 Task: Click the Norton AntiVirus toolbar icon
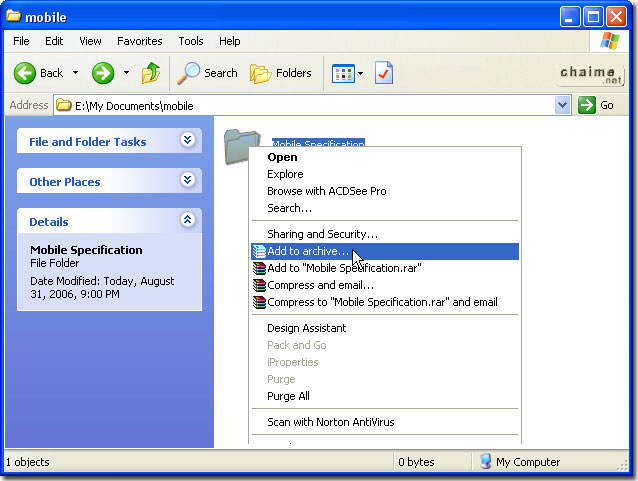[x=384, y=73]
